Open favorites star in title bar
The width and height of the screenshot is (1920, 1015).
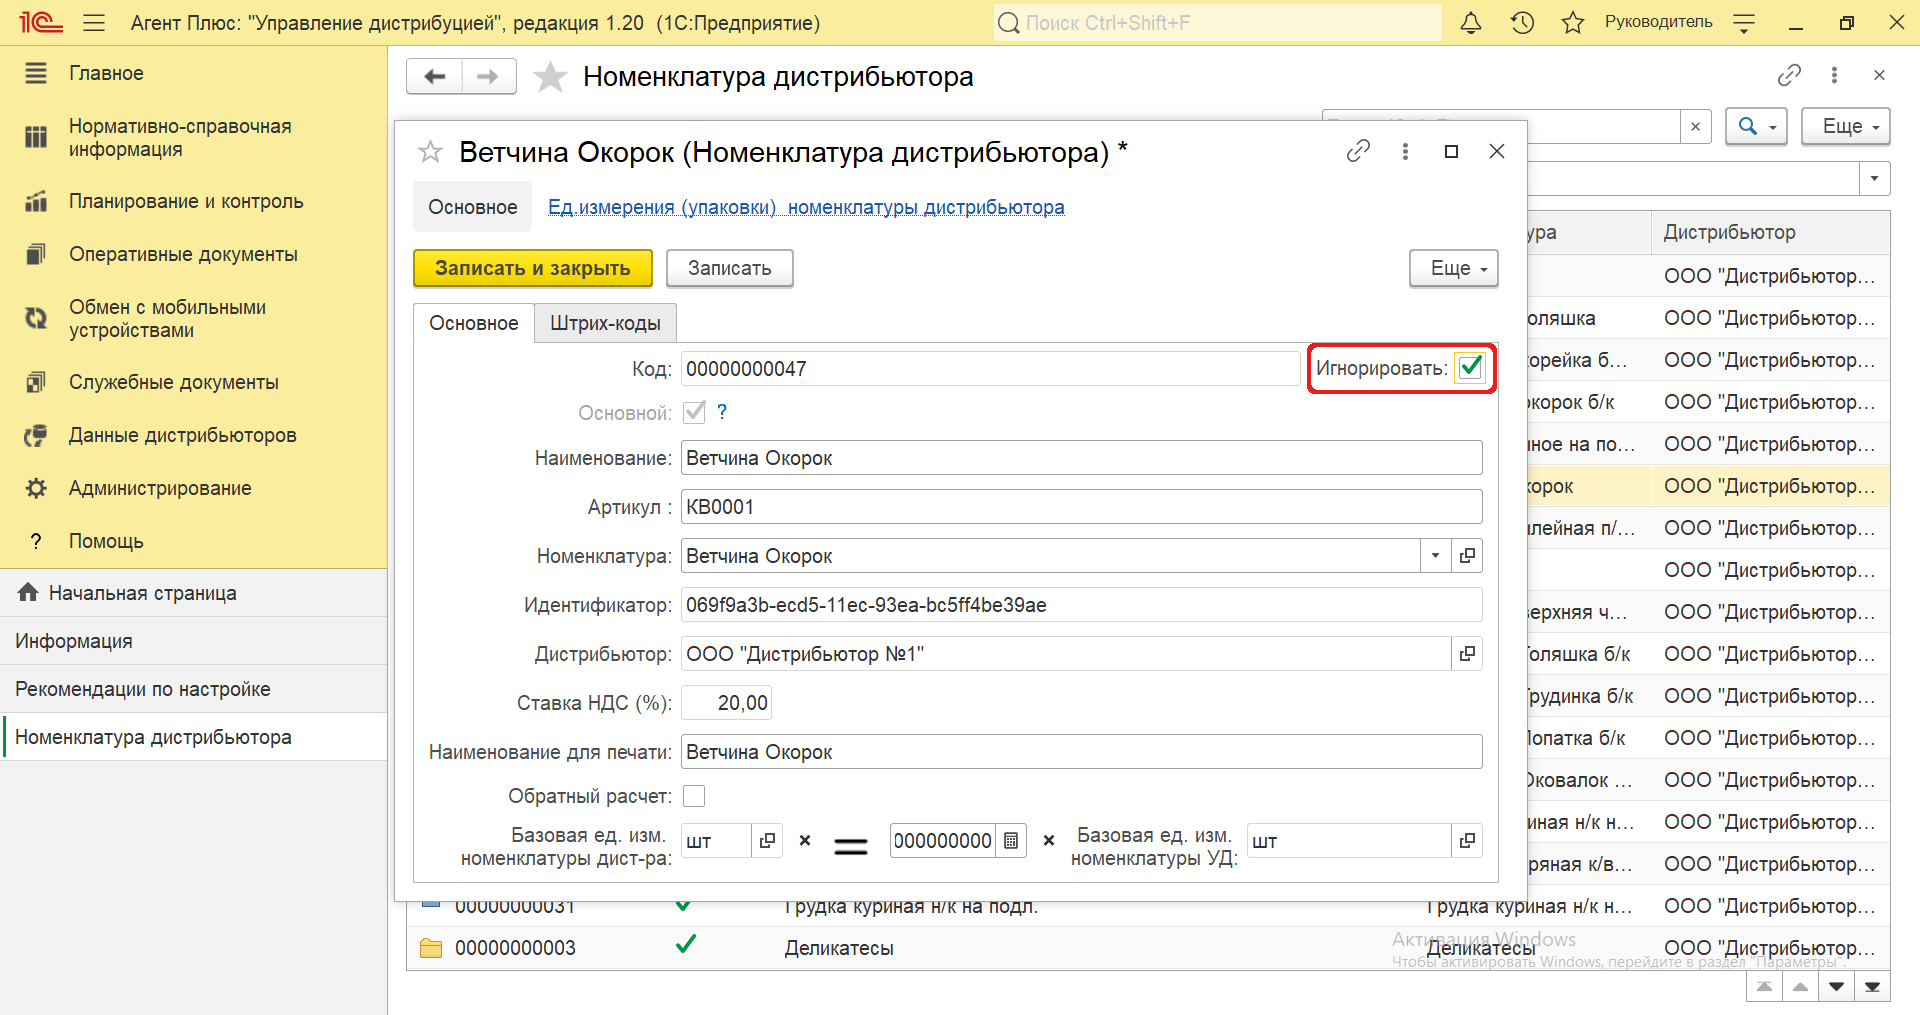[1573, 23]
